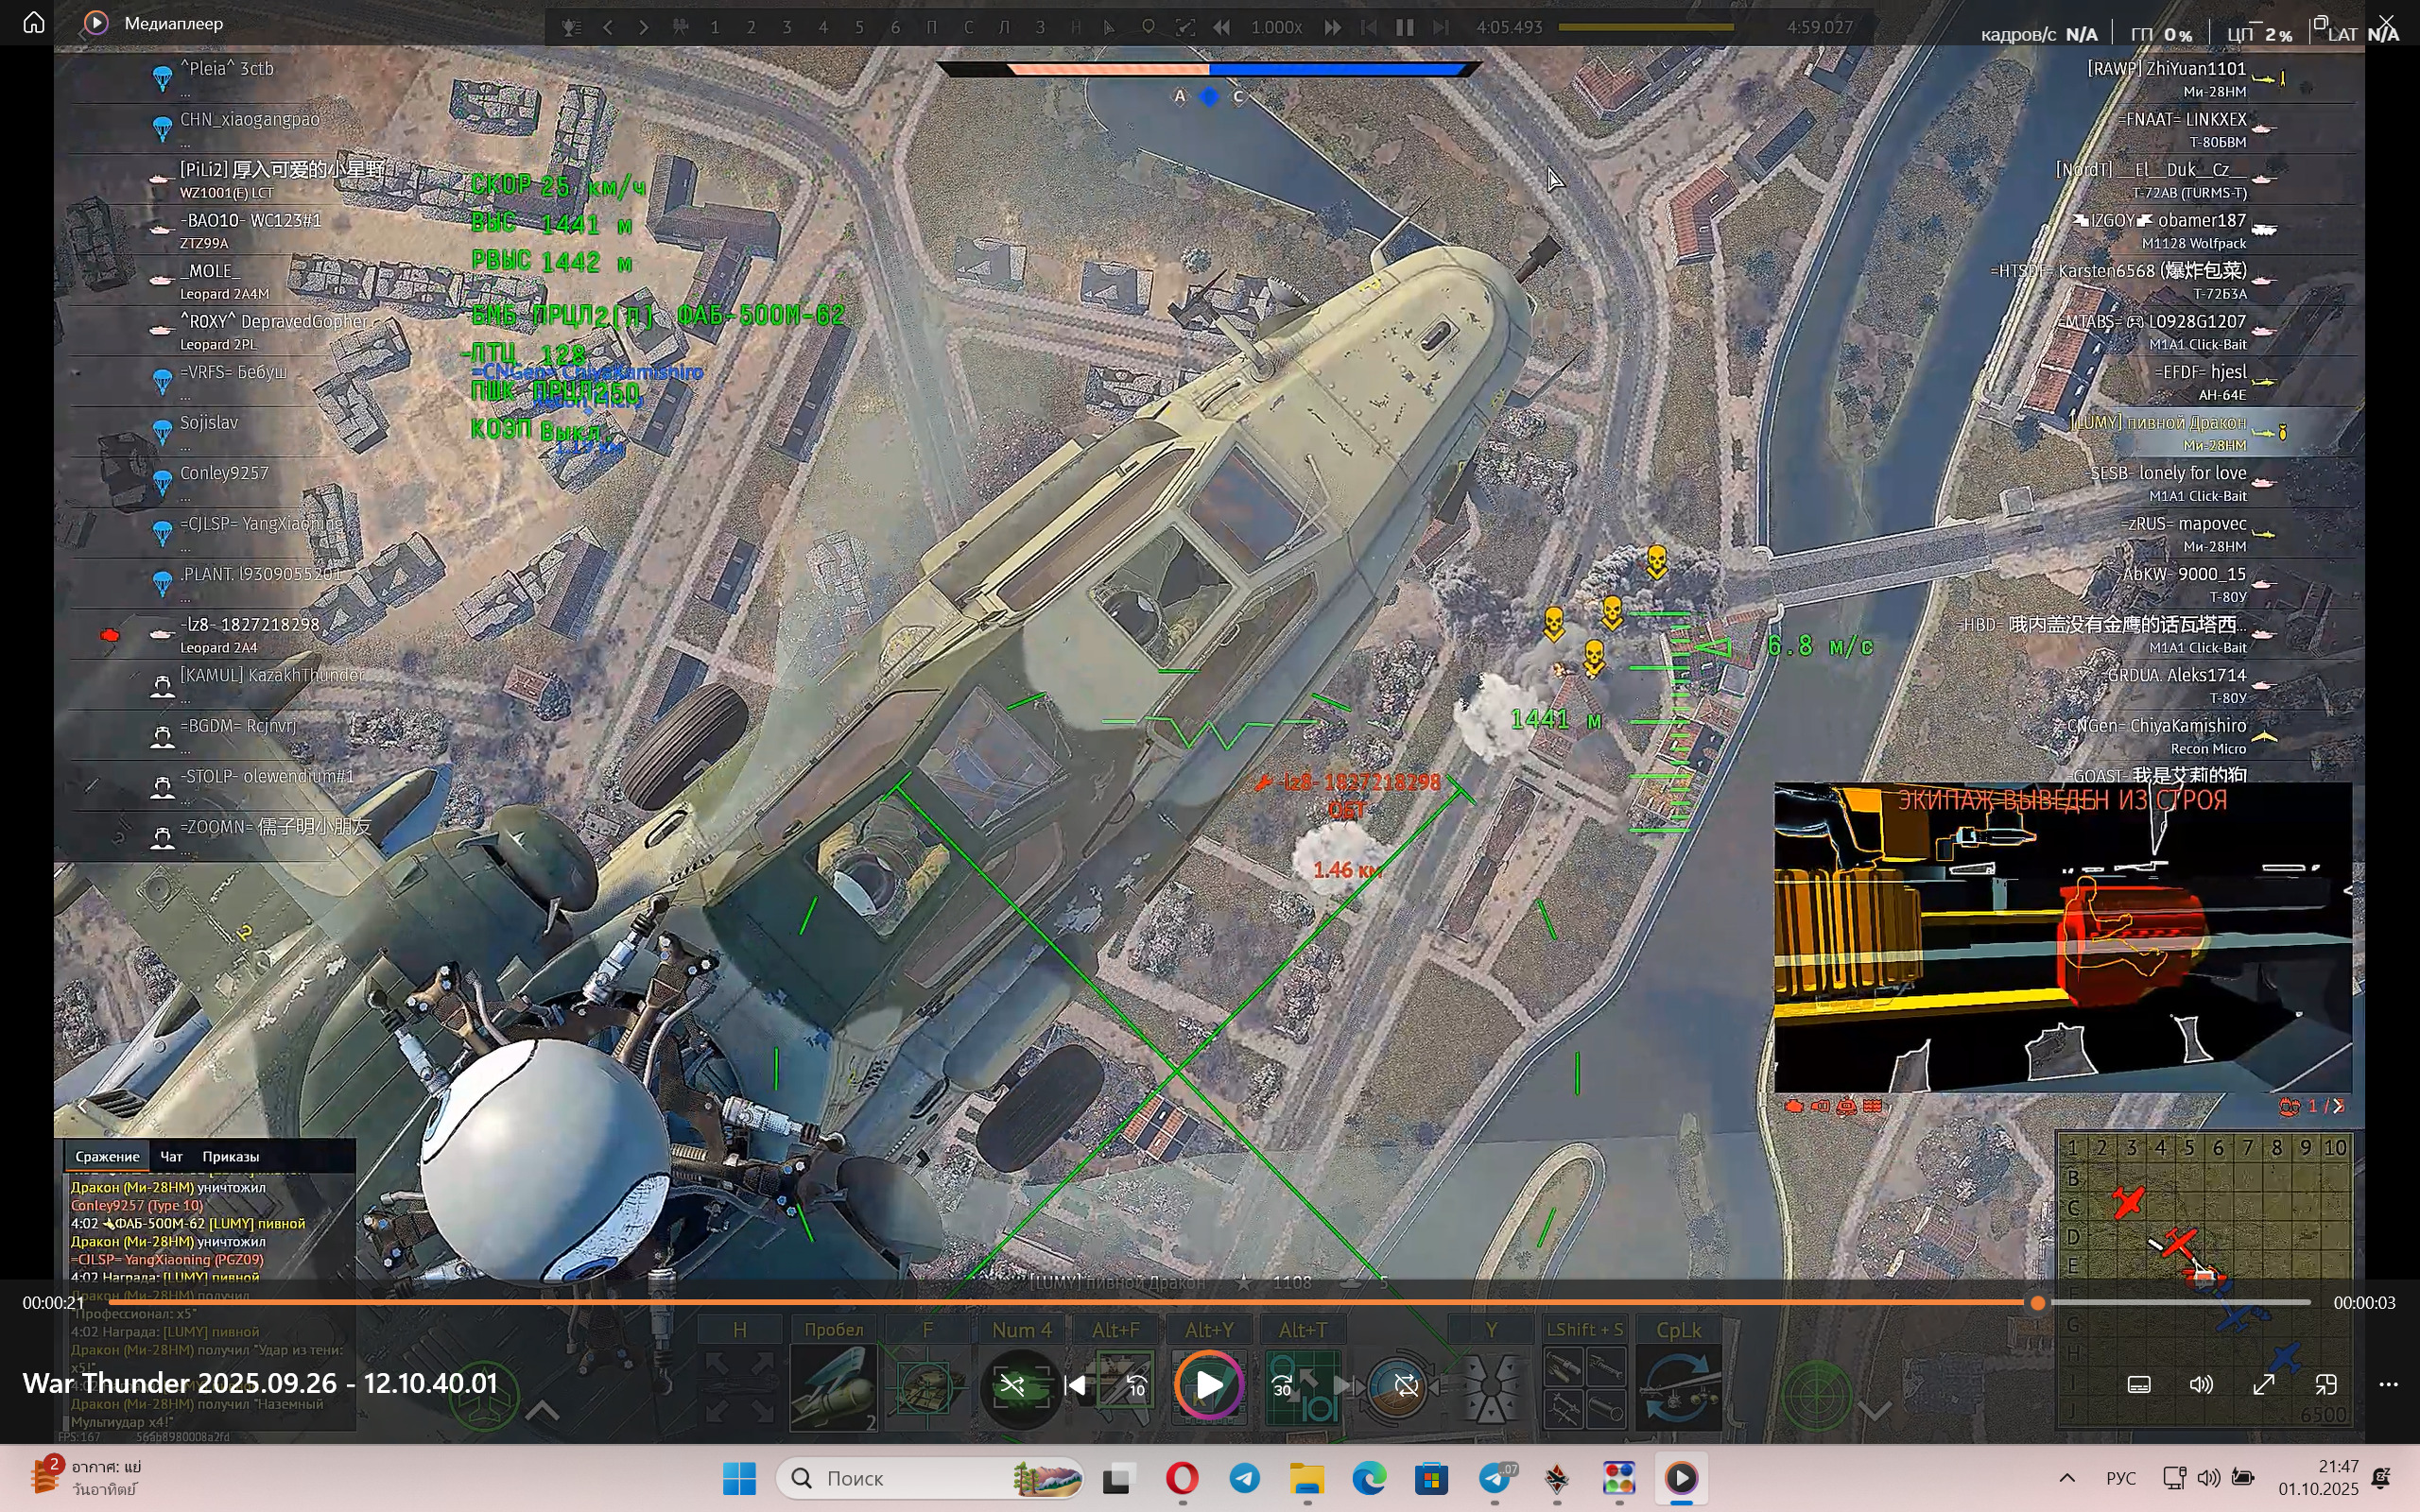
Task: Skip back 10 seconds
Action: tap(1137, 1386)
